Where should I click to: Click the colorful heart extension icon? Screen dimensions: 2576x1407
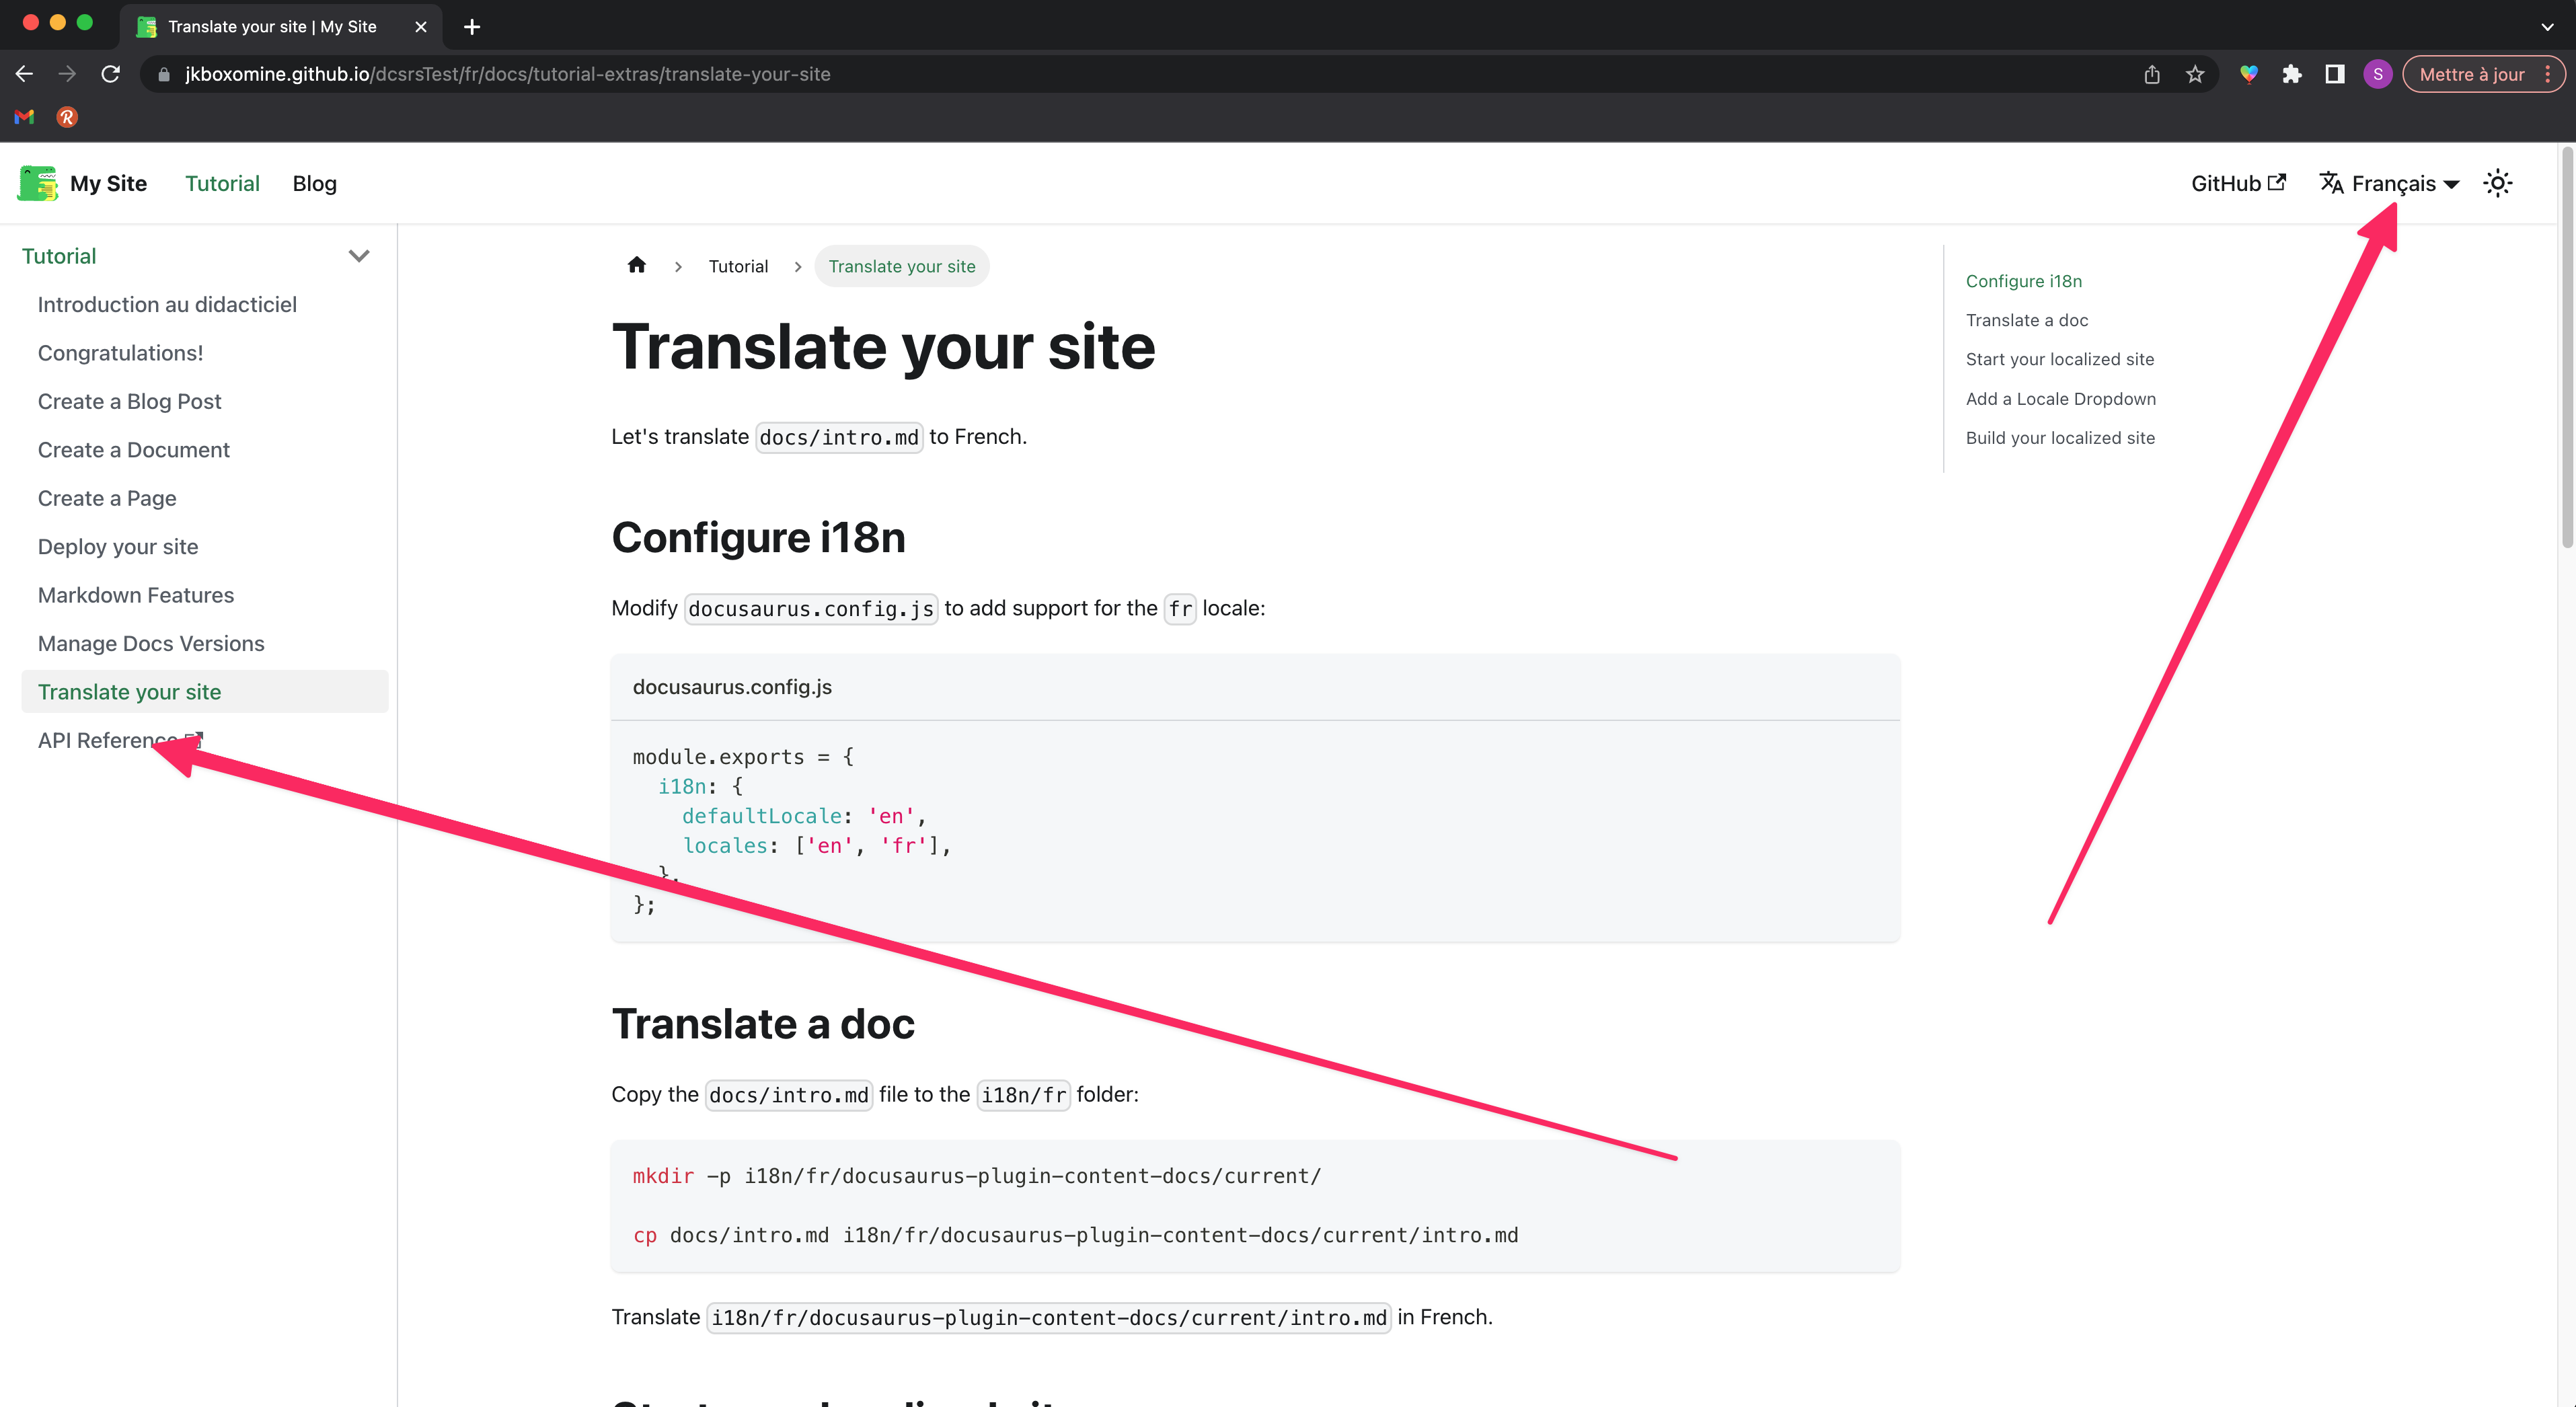coord(2249,74)
